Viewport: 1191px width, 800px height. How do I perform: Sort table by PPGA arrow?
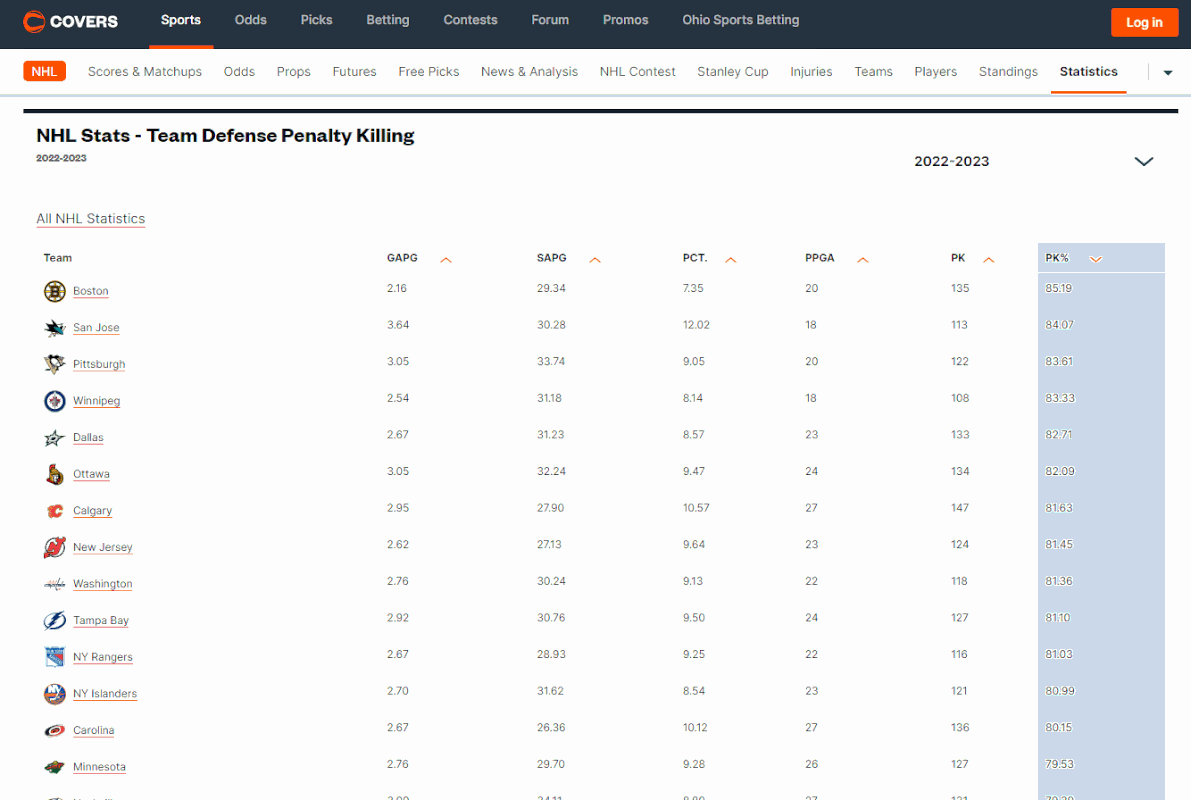[x=863, y=260]
